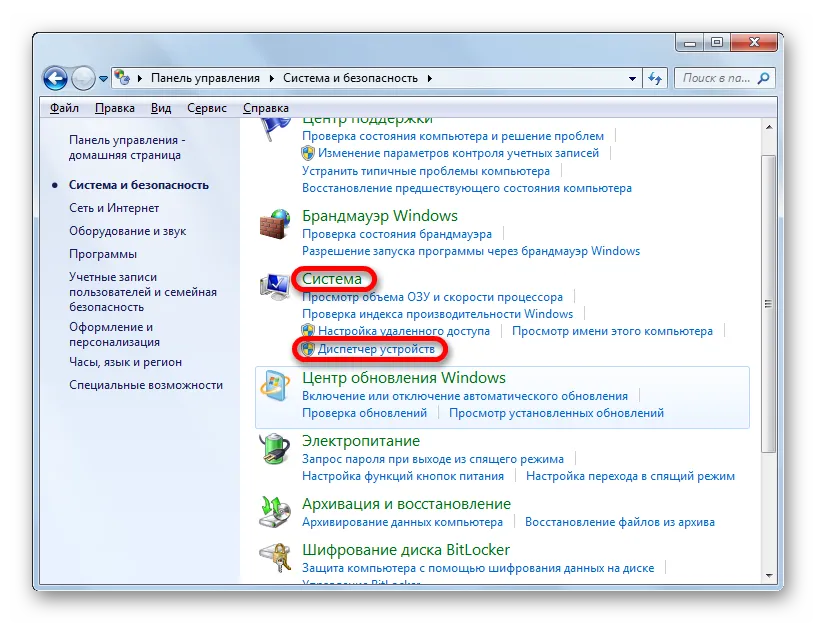
Task: Click the magnifier search icon
Action: 764,78
